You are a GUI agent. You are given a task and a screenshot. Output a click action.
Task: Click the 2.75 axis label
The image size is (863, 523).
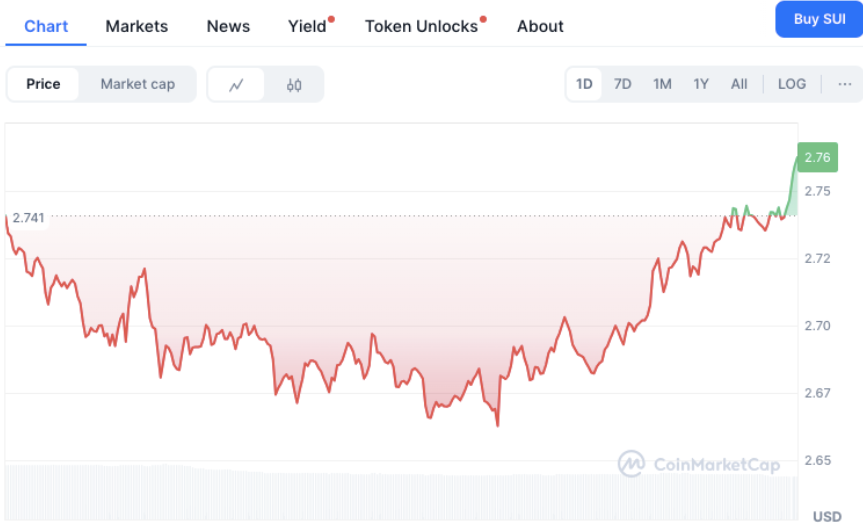817,191
